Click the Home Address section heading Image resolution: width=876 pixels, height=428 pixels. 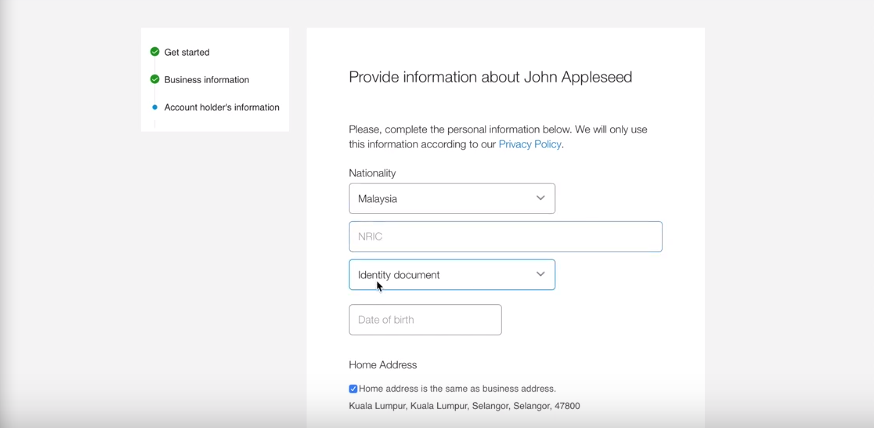383,365
